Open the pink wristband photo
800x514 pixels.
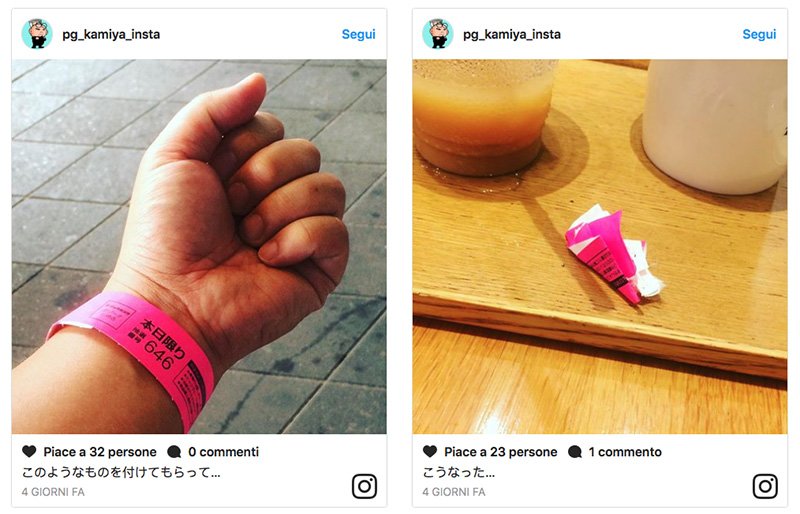(x=199, y=247)
